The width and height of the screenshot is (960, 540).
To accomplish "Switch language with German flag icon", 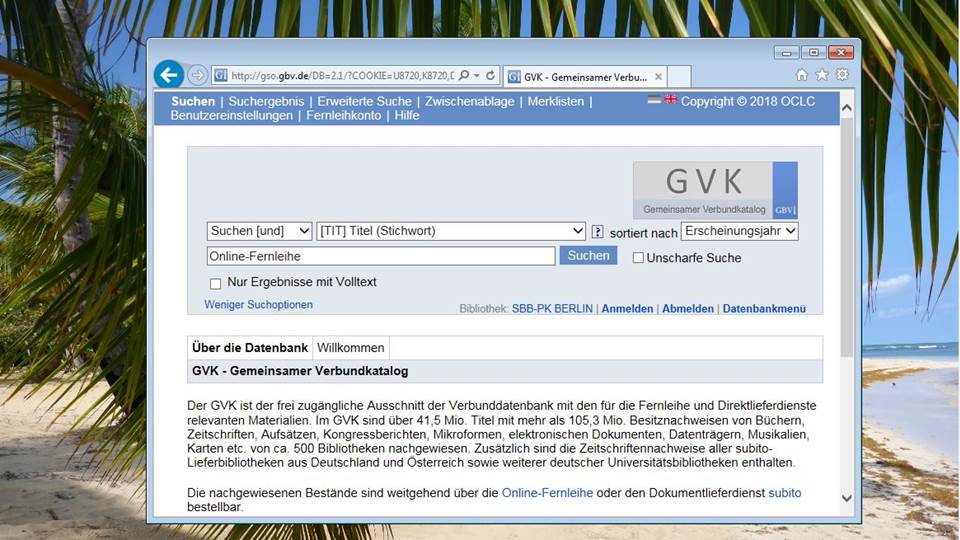I will point(654,100).
